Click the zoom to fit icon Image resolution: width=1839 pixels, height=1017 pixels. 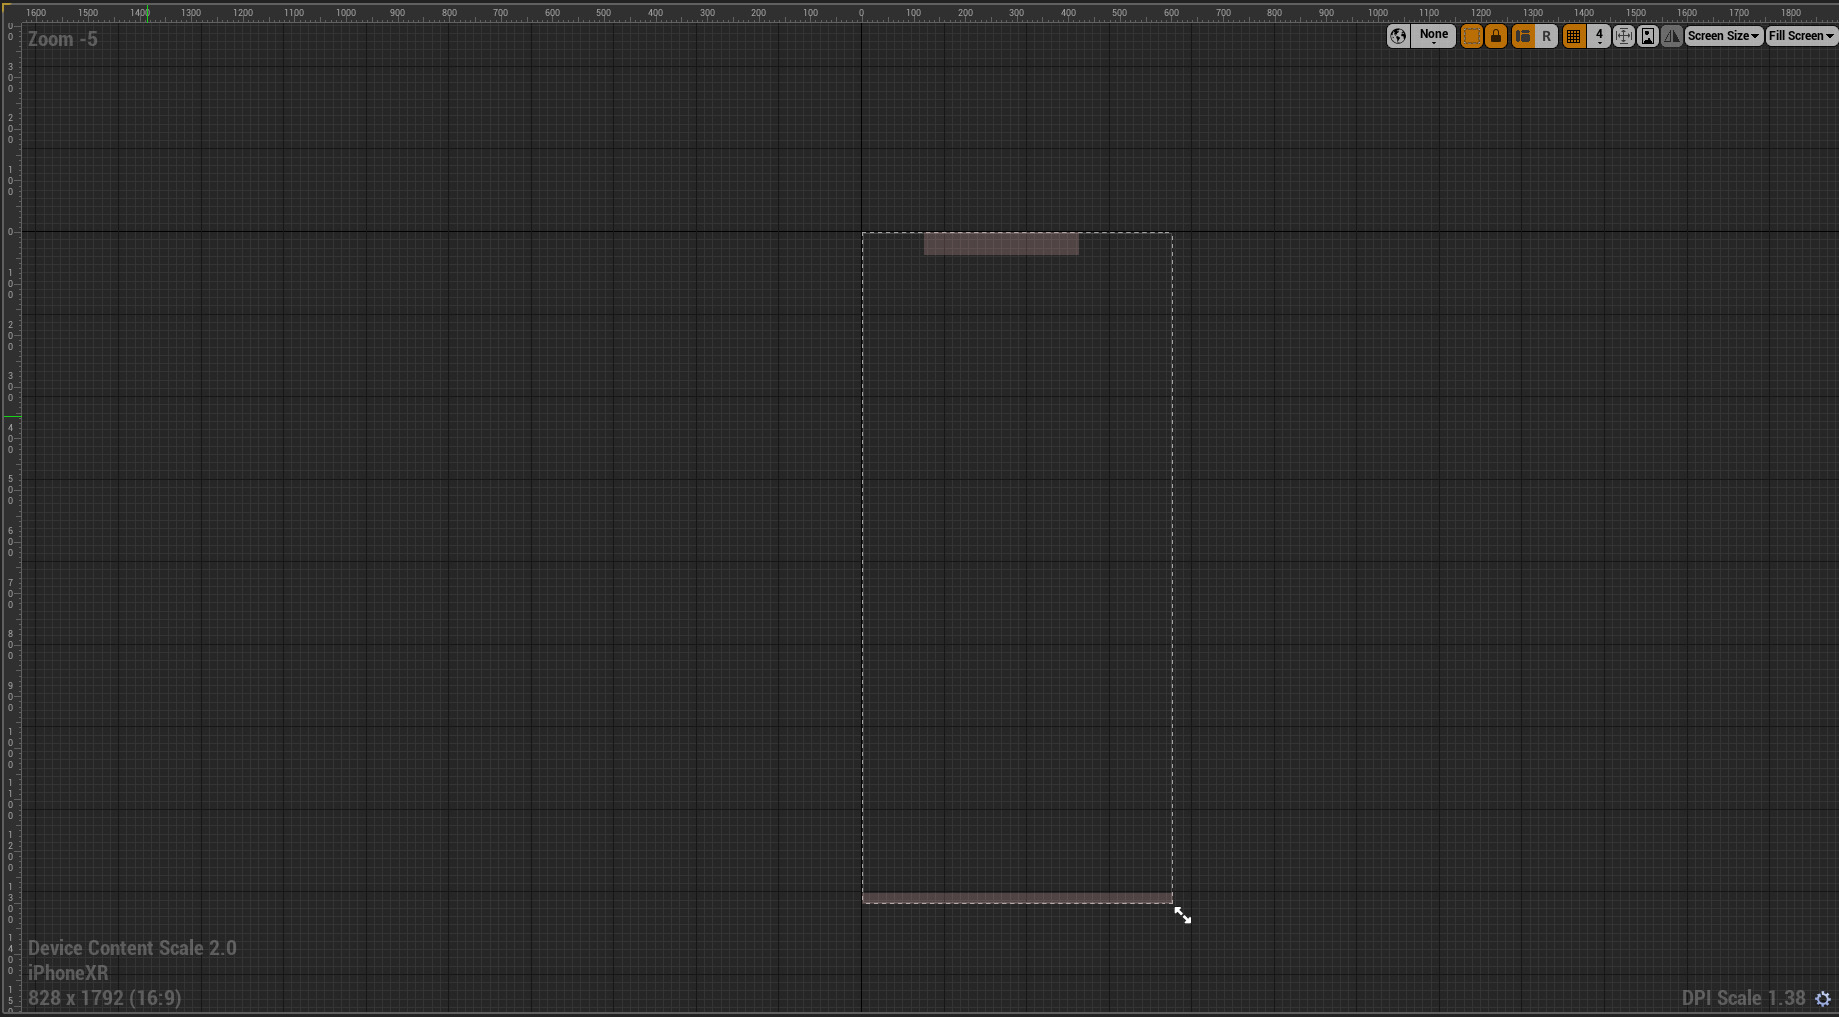pyautogui.click(x=1623, y=36)
